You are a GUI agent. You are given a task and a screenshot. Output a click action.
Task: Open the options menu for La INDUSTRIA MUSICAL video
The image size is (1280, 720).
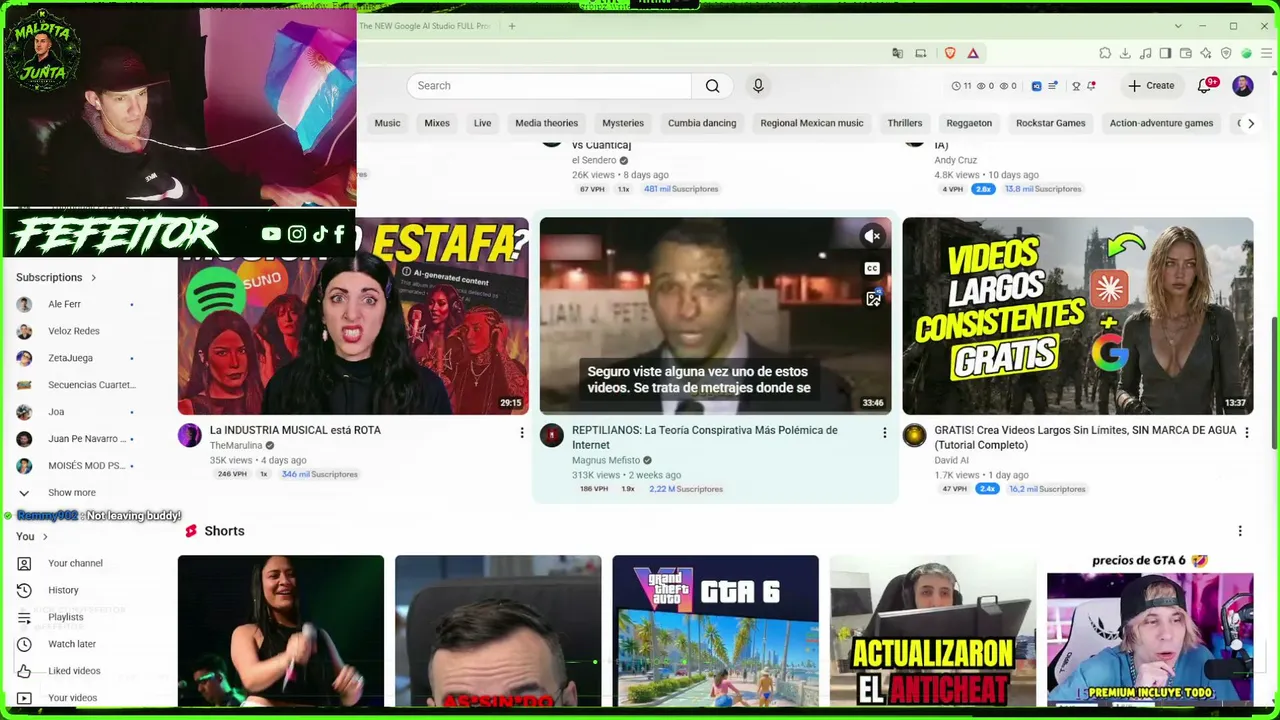point(521,432)
